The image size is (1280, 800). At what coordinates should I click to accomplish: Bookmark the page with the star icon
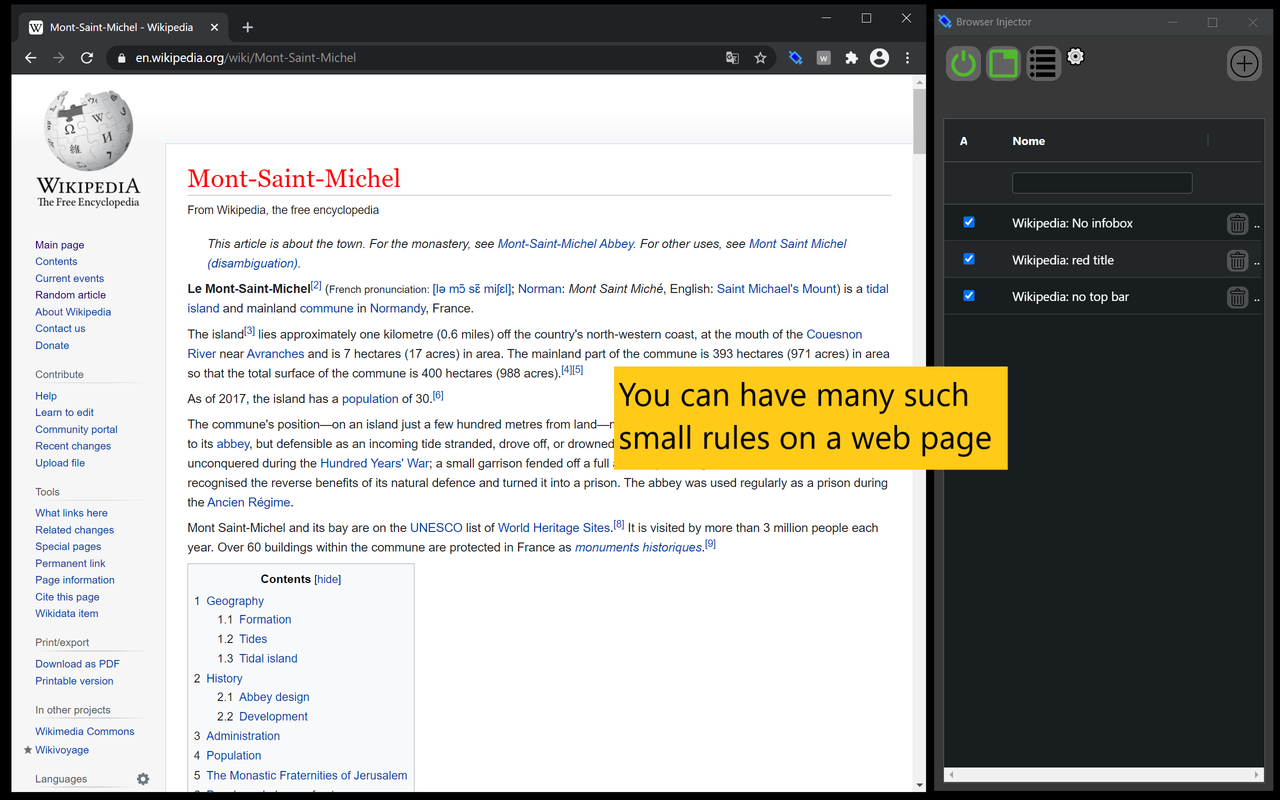coord(761,58)
